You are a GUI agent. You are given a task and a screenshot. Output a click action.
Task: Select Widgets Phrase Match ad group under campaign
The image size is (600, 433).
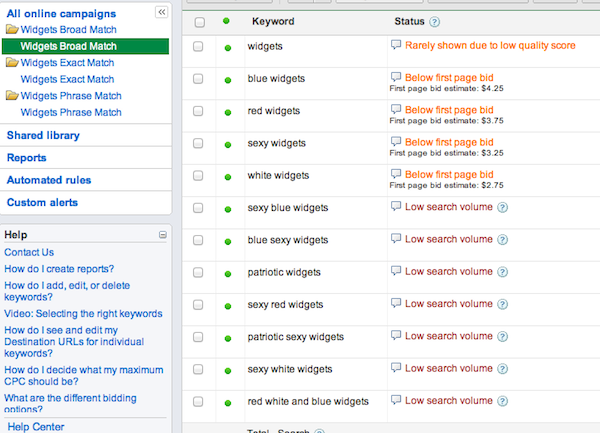pos(71,112)
